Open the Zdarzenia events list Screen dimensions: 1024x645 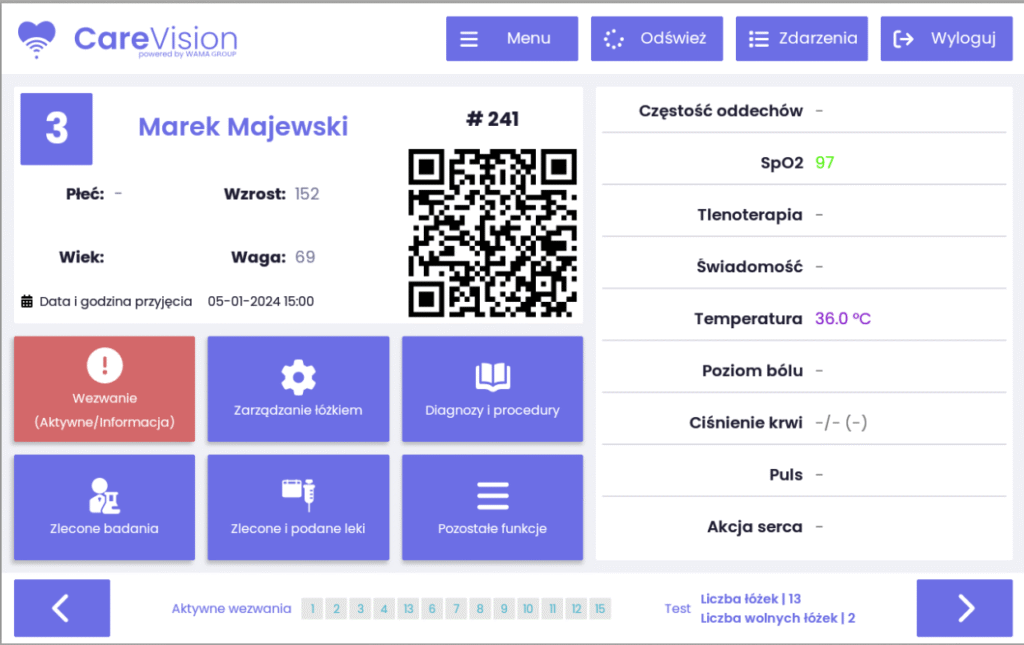(803, 39)
